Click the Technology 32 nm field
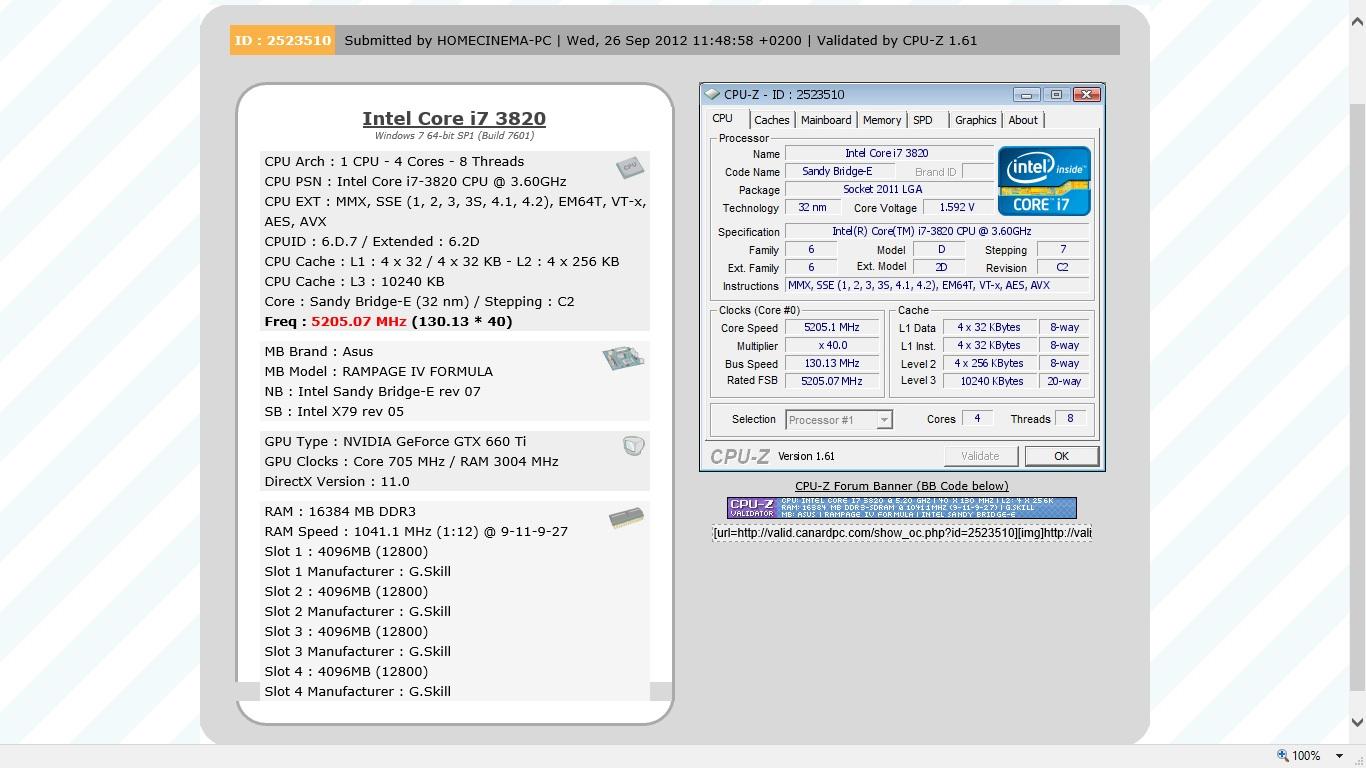 [x=812, y=207]
